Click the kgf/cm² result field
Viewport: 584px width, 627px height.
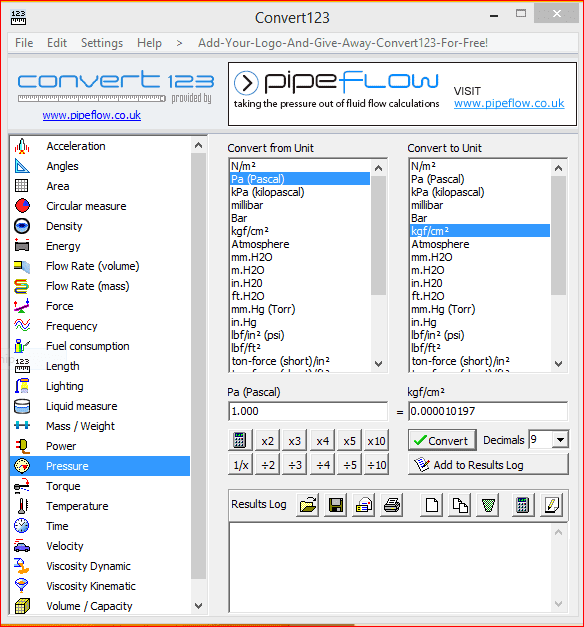[488, 411]
